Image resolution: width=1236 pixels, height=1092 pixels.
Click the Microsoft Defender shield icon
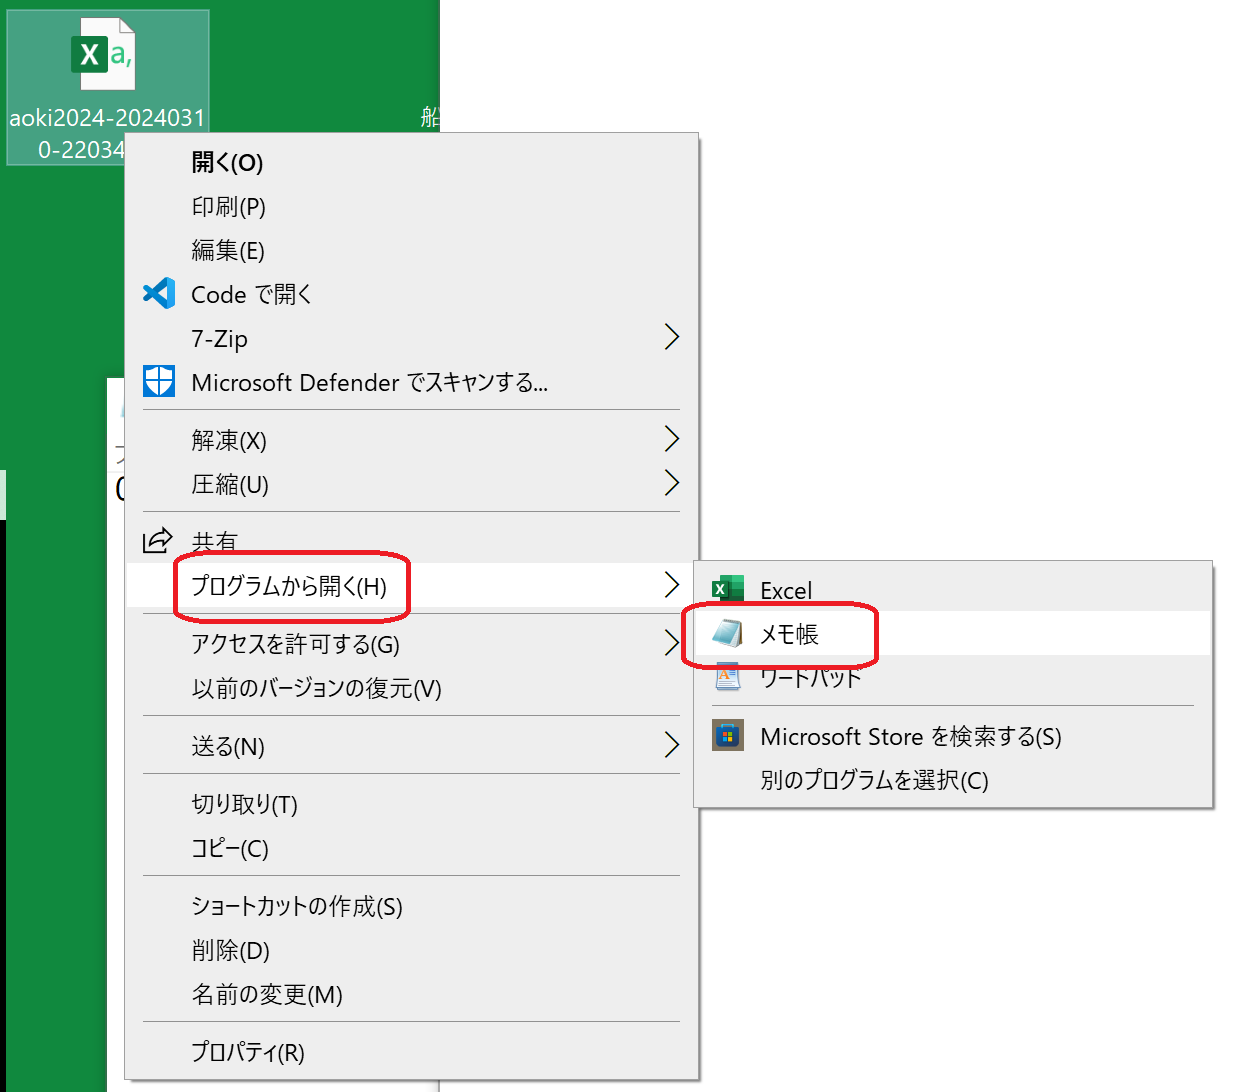(x=158, y=381)
